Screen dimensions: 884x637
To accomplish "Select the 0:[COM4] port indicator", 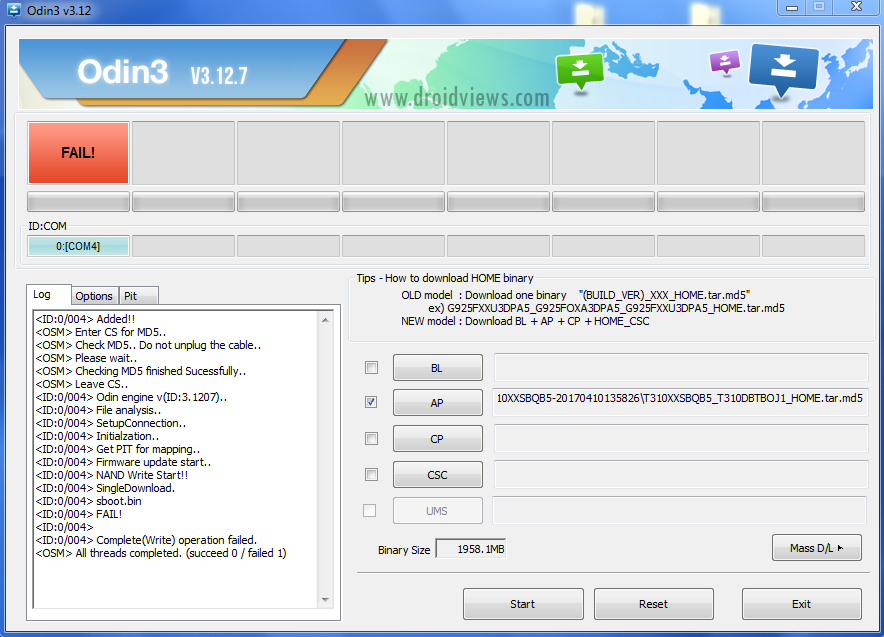I will (78, 246).
